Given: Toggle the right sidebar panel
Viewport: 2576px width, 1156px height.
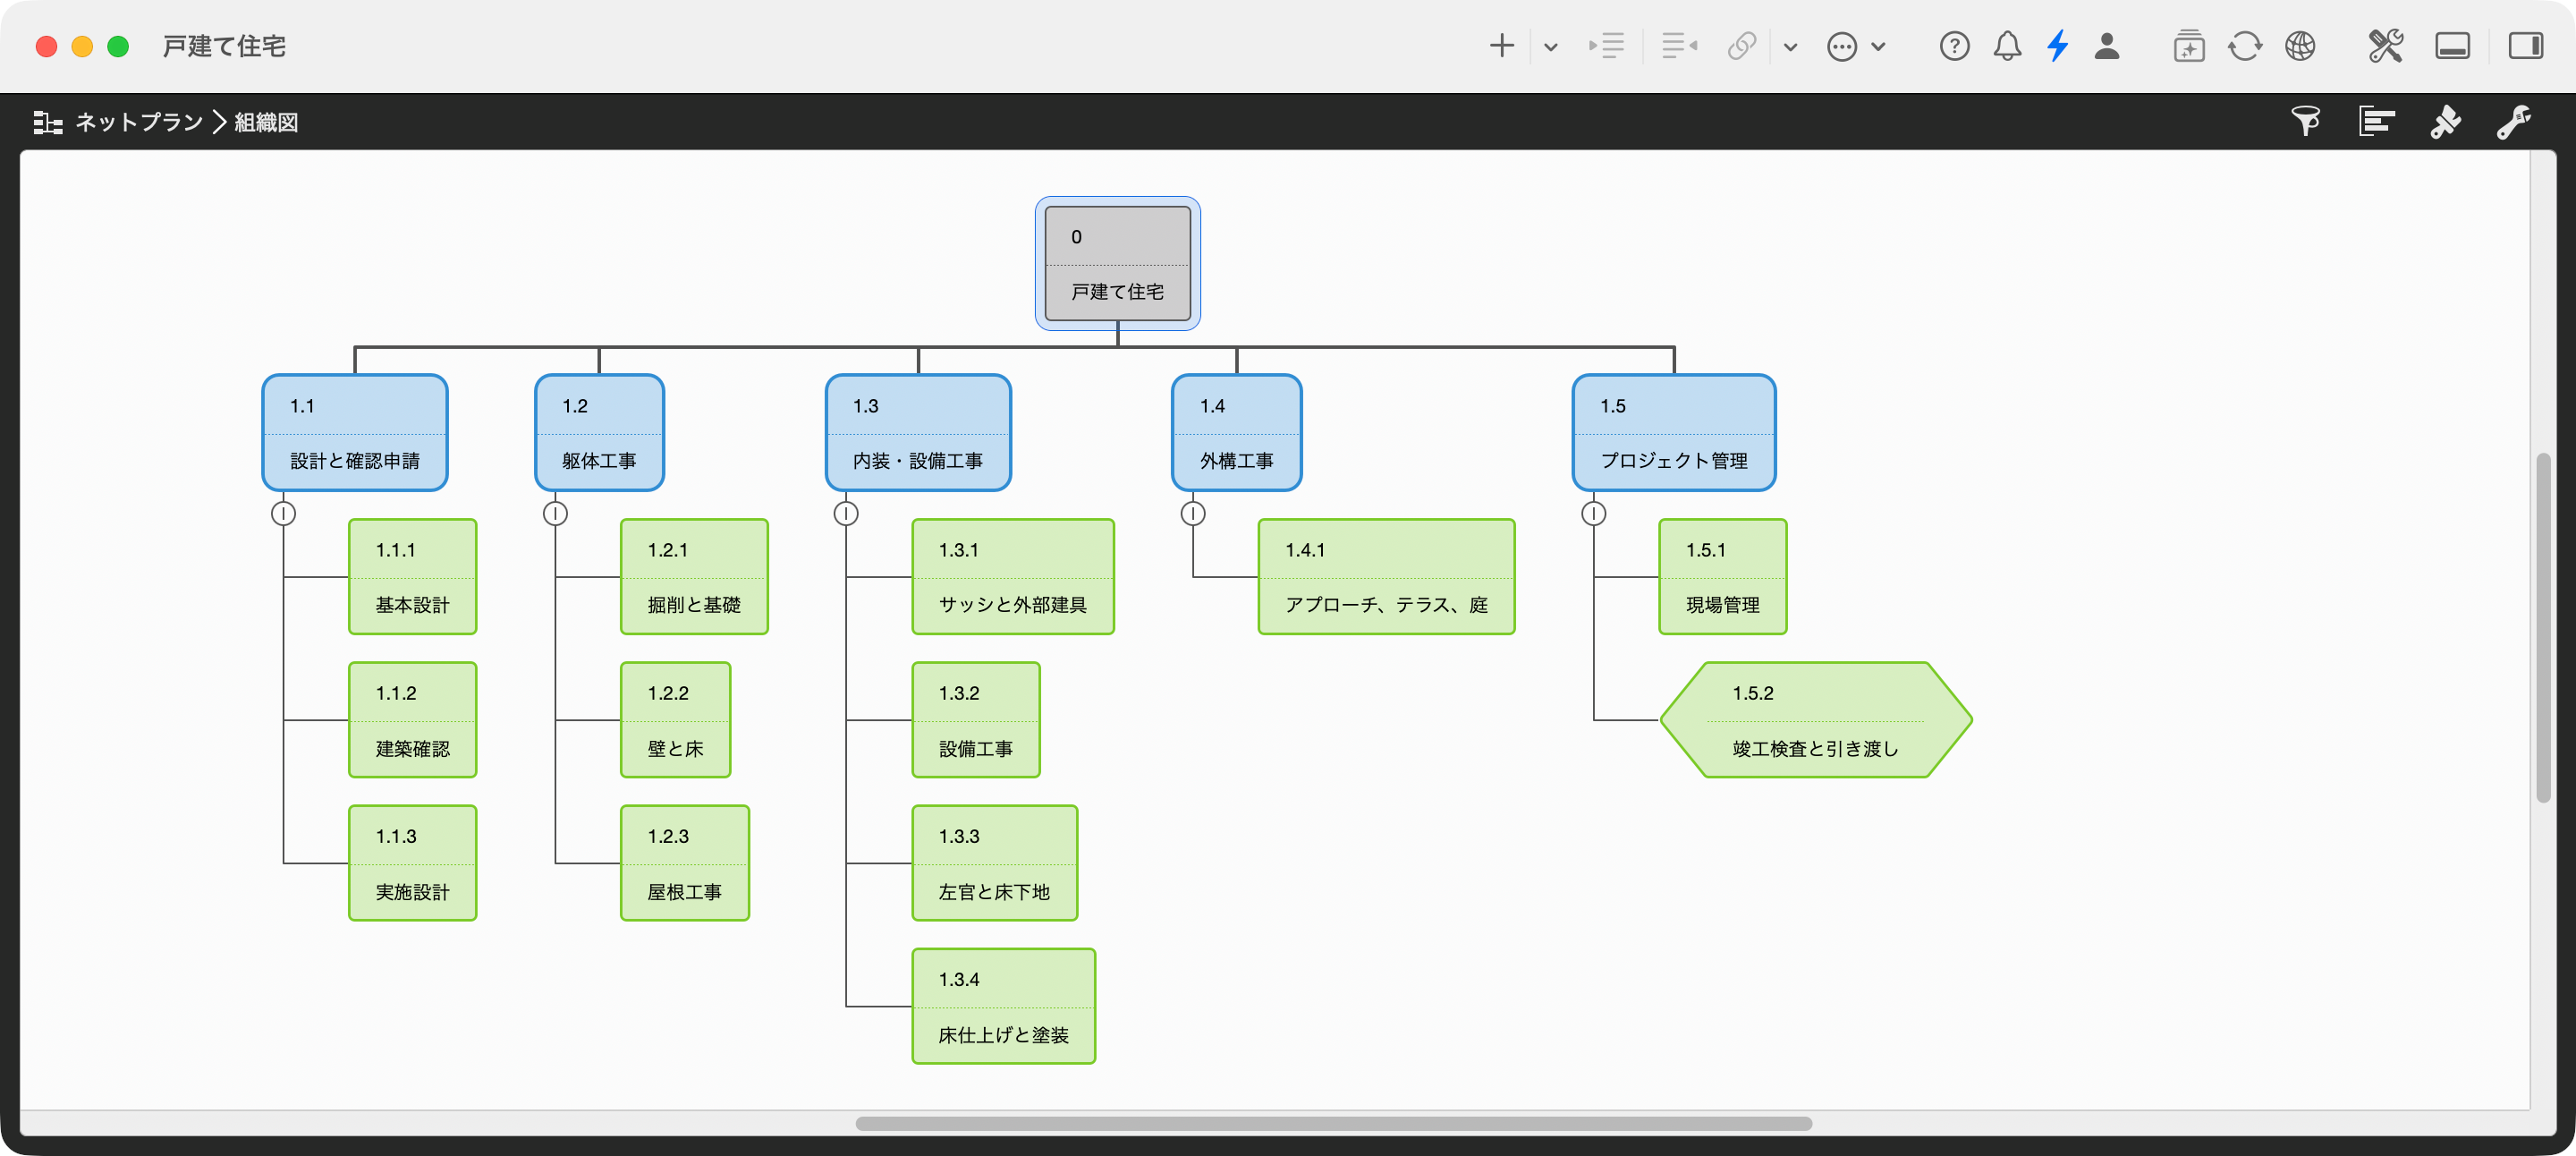Looking at the screenshot, I should pos(2525,46).
